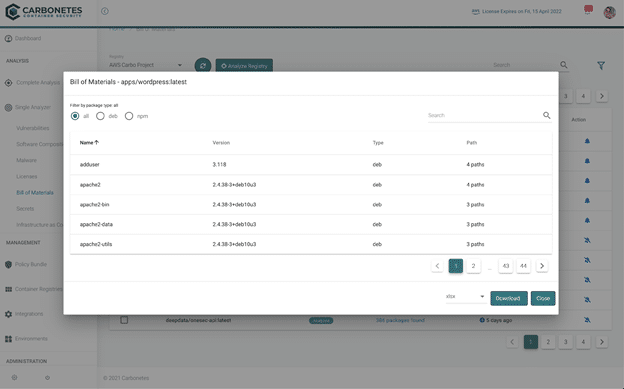Go to page 2 in background pagination
The image size is (624, 389).
pyautogui.click(x=548, y=342)
